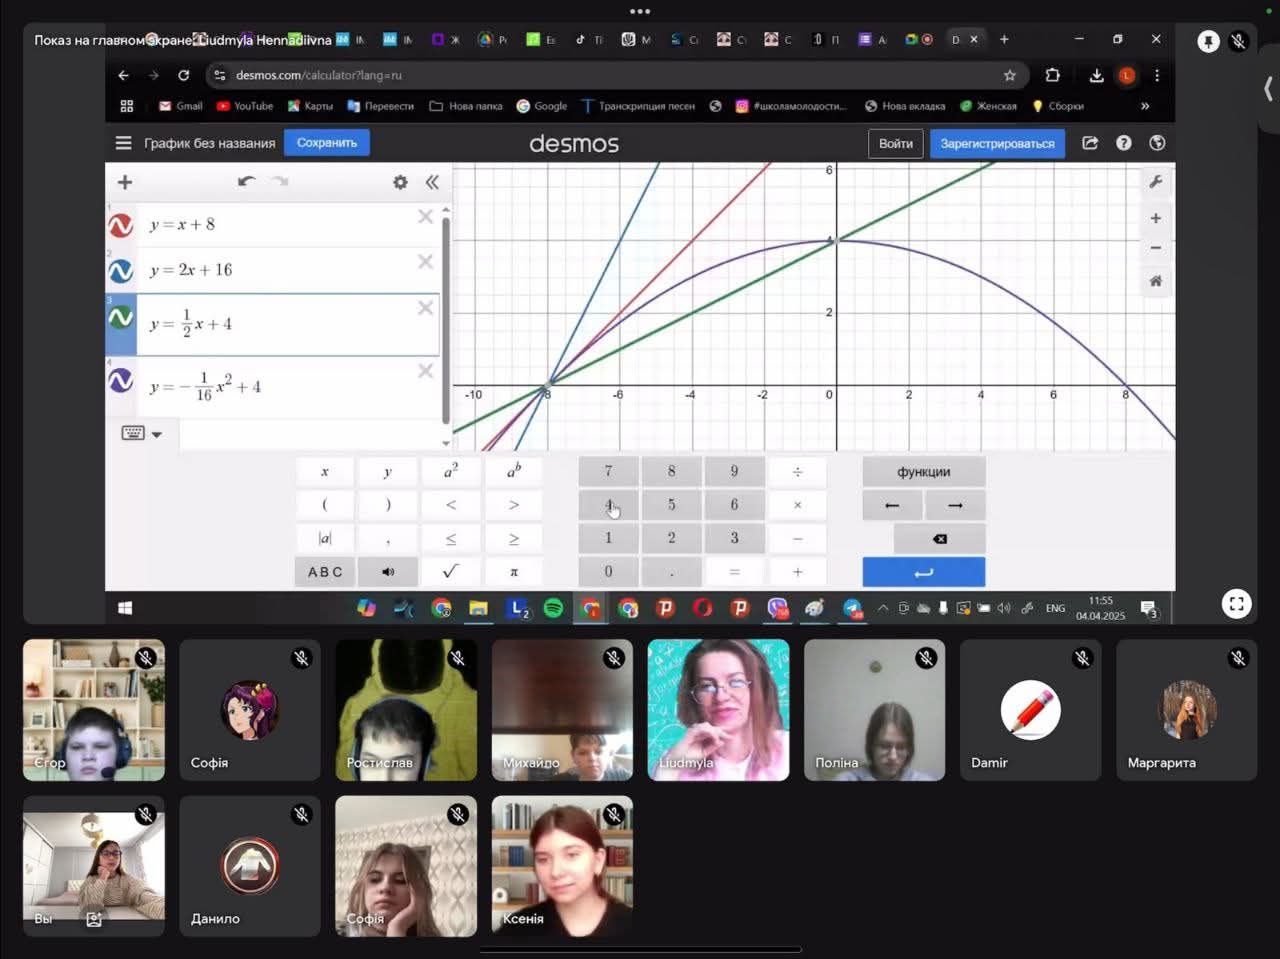Undo the last expression edit
Screen dimensions: 1280x959
(246, 182)
